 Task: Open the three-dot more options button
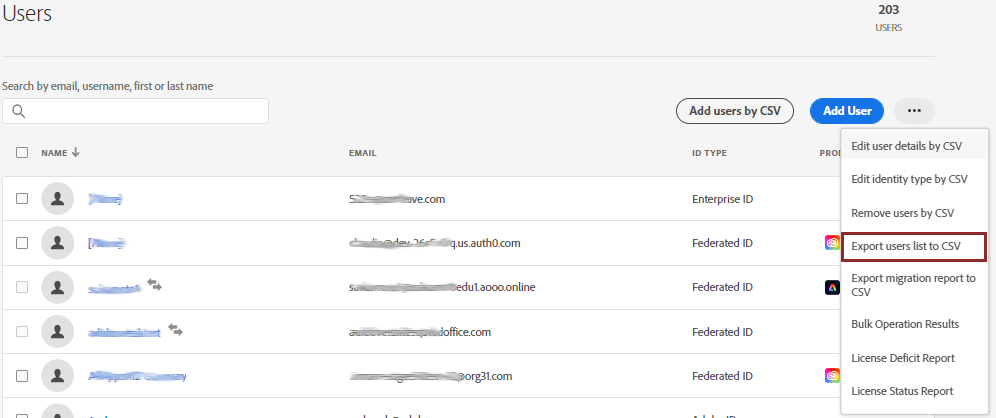pos(914,111)
